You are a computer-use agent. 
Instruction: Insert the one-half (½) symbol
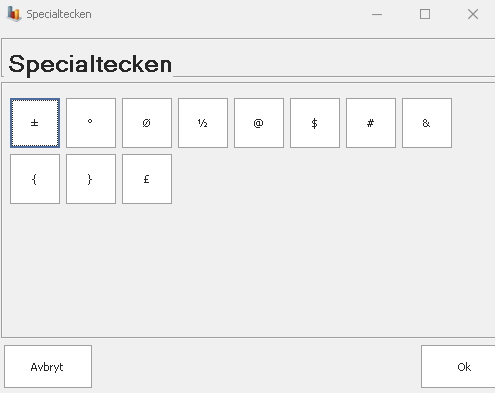203,123
